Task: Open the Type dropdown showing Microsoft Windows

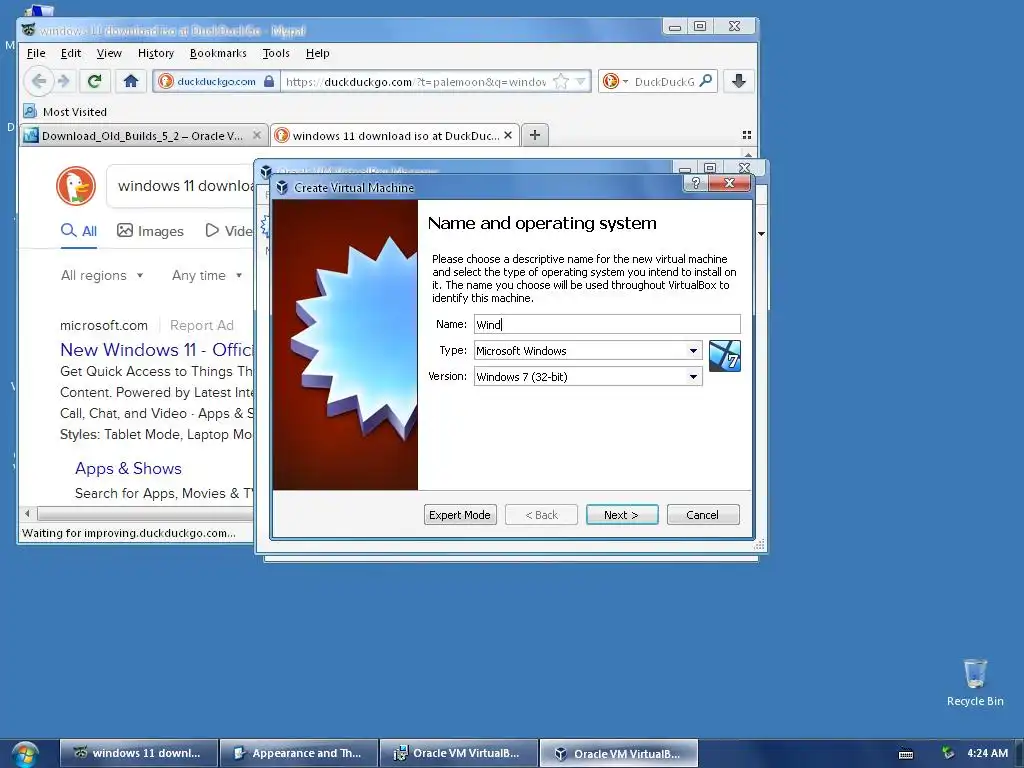Action: click(x=588, y=351)
